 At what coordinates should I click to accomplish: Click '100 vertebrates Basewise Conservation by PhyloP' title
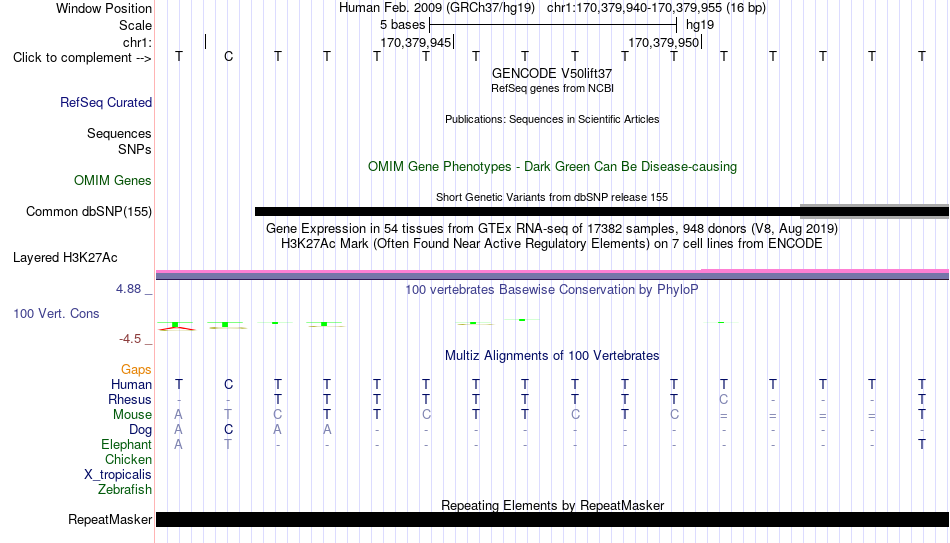pos(552,290)
